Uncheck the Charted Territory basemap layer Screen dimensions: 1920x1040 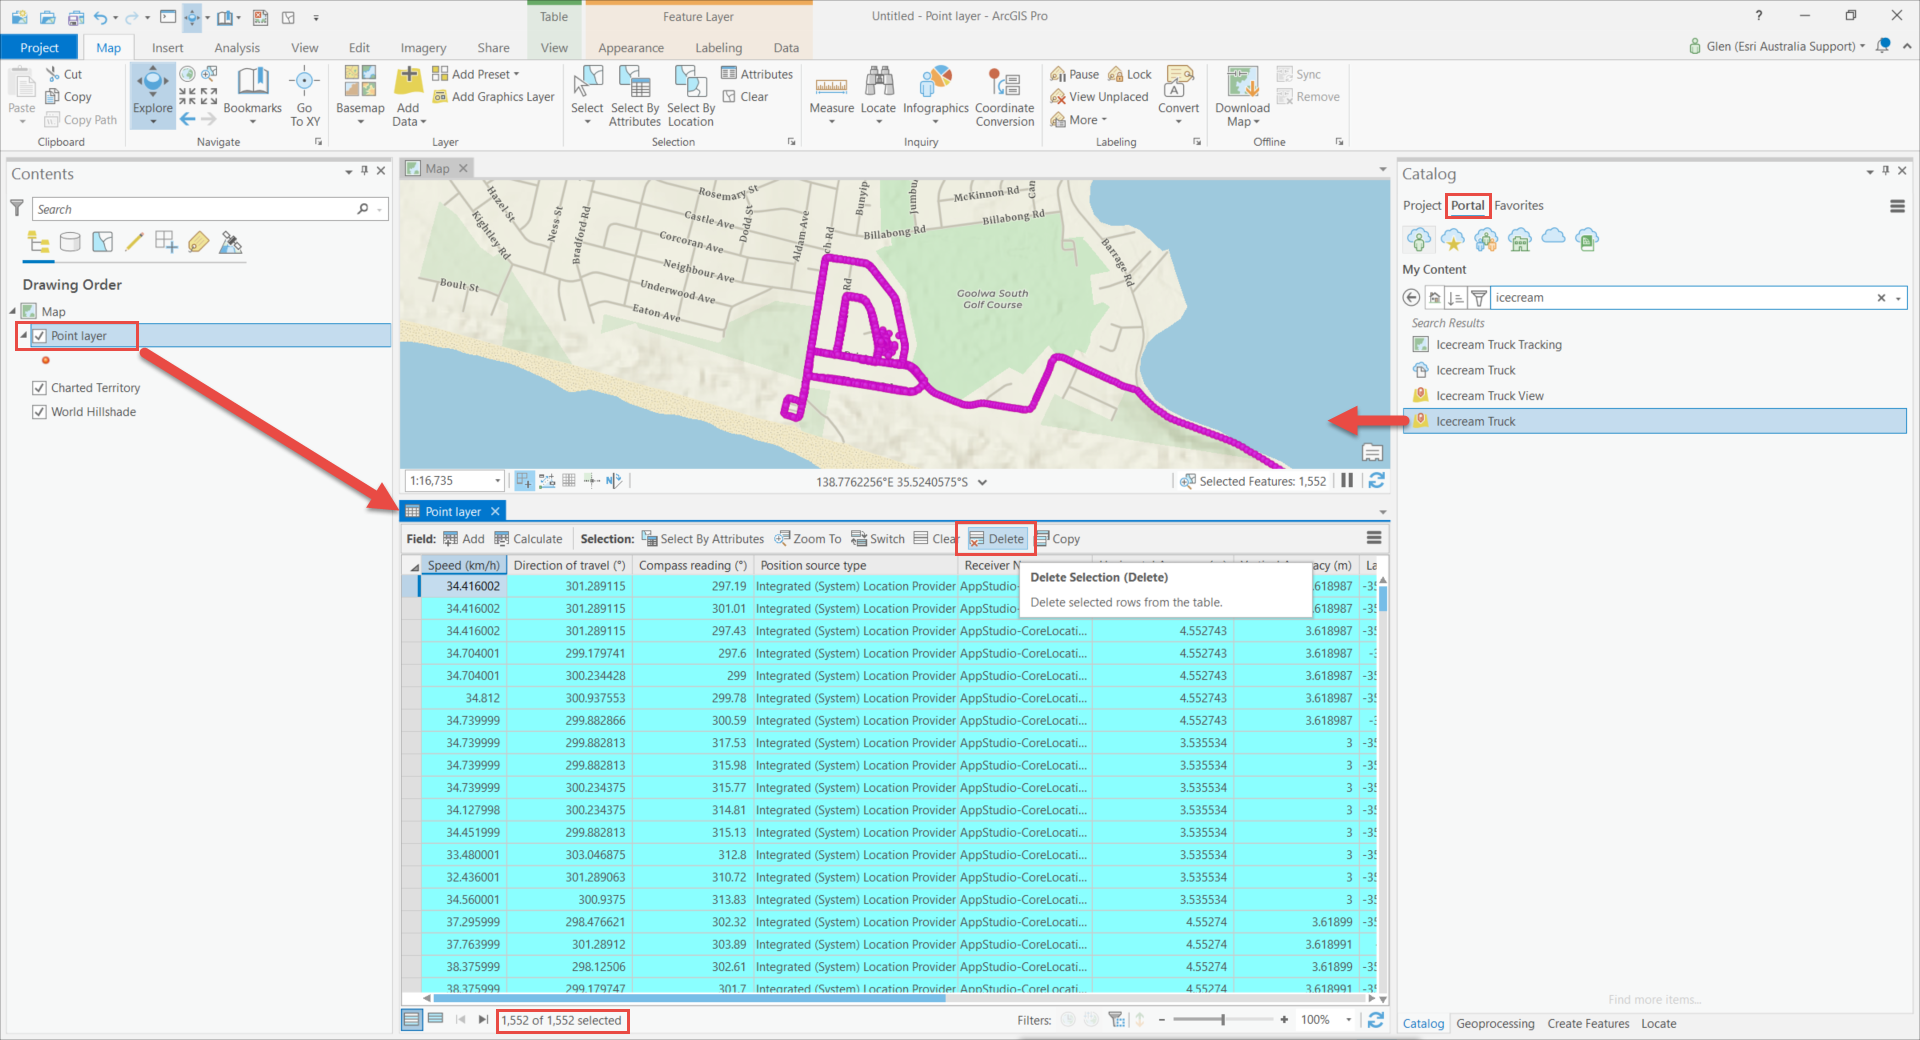(x=38, y=387)
